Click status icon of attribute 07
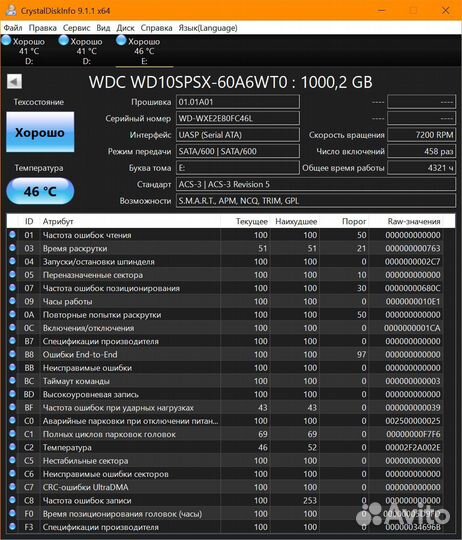Image resolution: width=462 pixels, height=540 pixels. (12, 288)
